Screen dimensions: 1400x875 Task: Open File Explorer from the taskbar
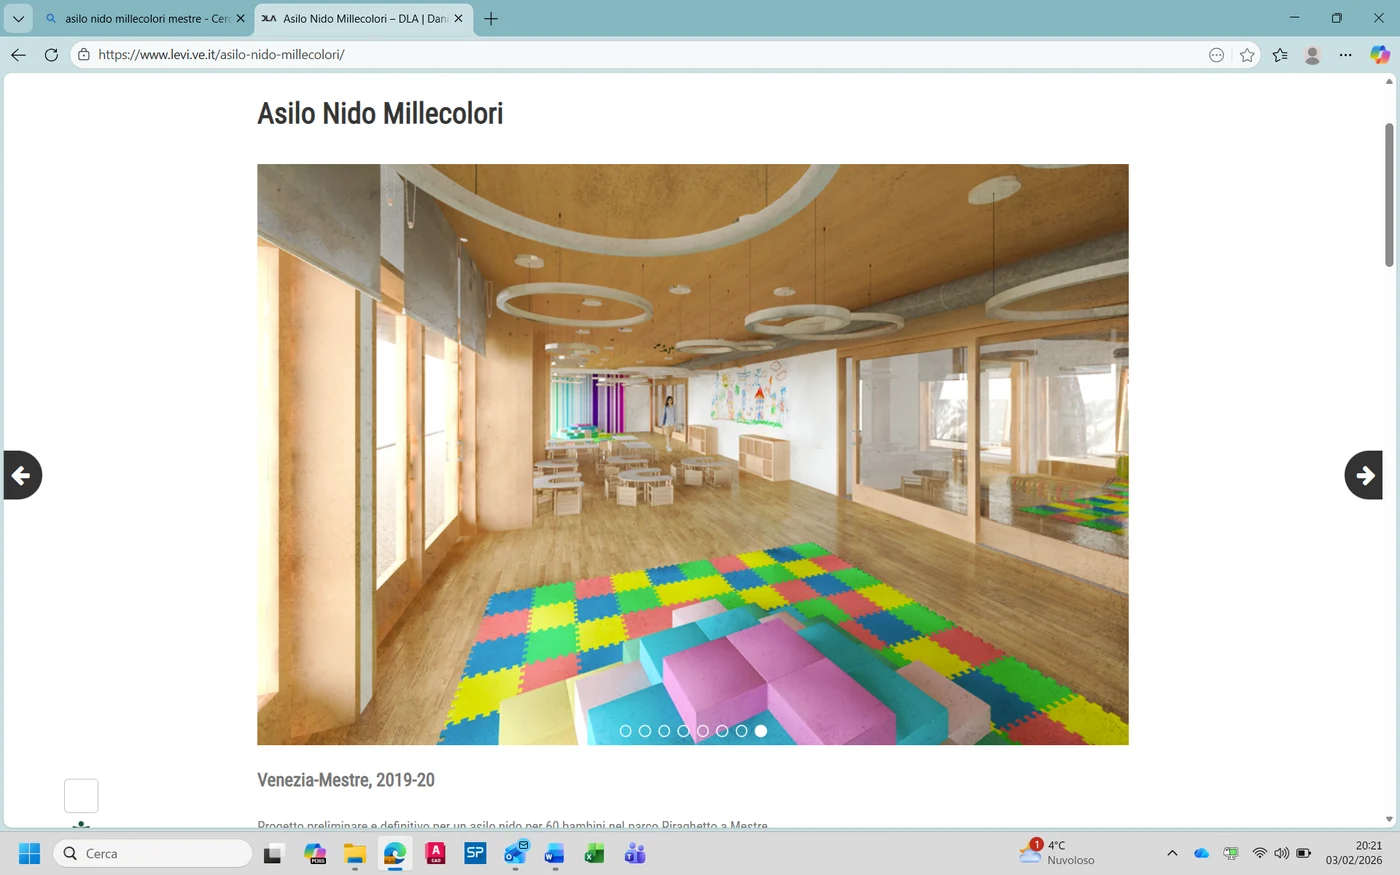(x=355, y=853)
